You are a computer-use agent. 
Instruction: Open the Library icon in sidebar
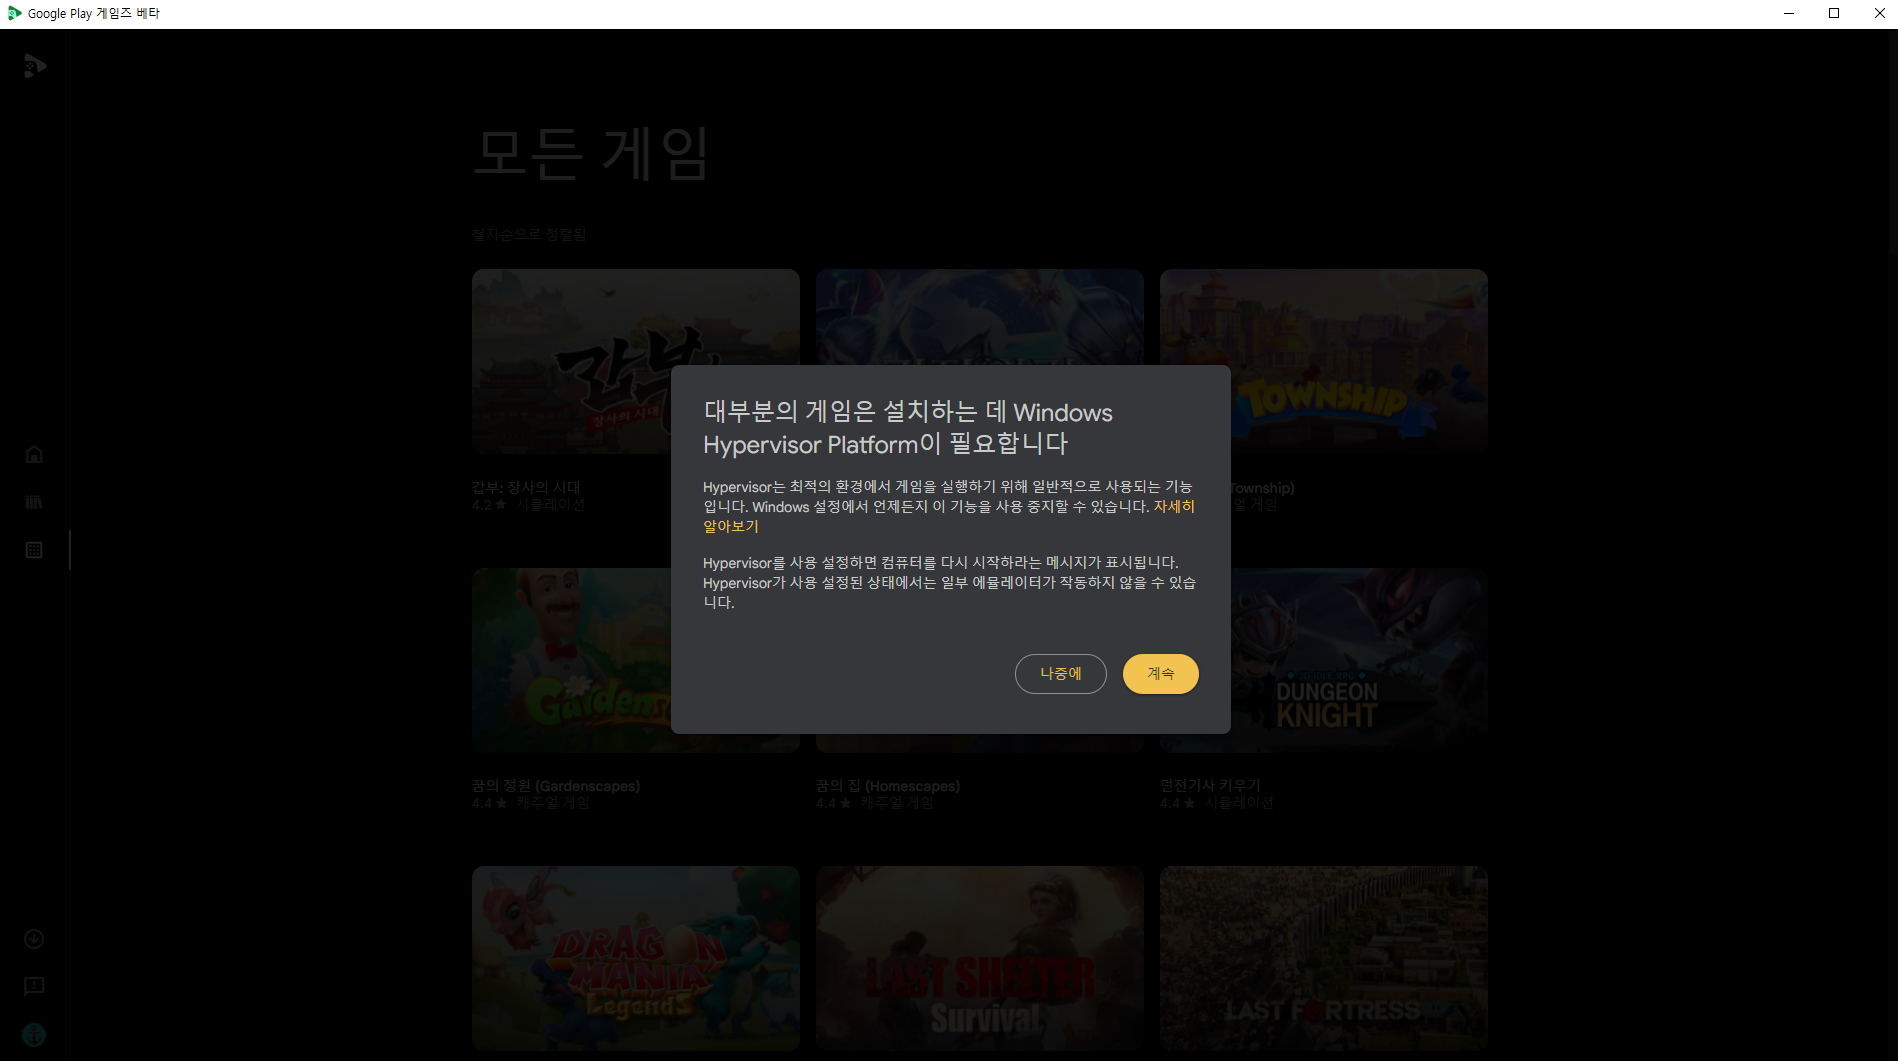34,502
